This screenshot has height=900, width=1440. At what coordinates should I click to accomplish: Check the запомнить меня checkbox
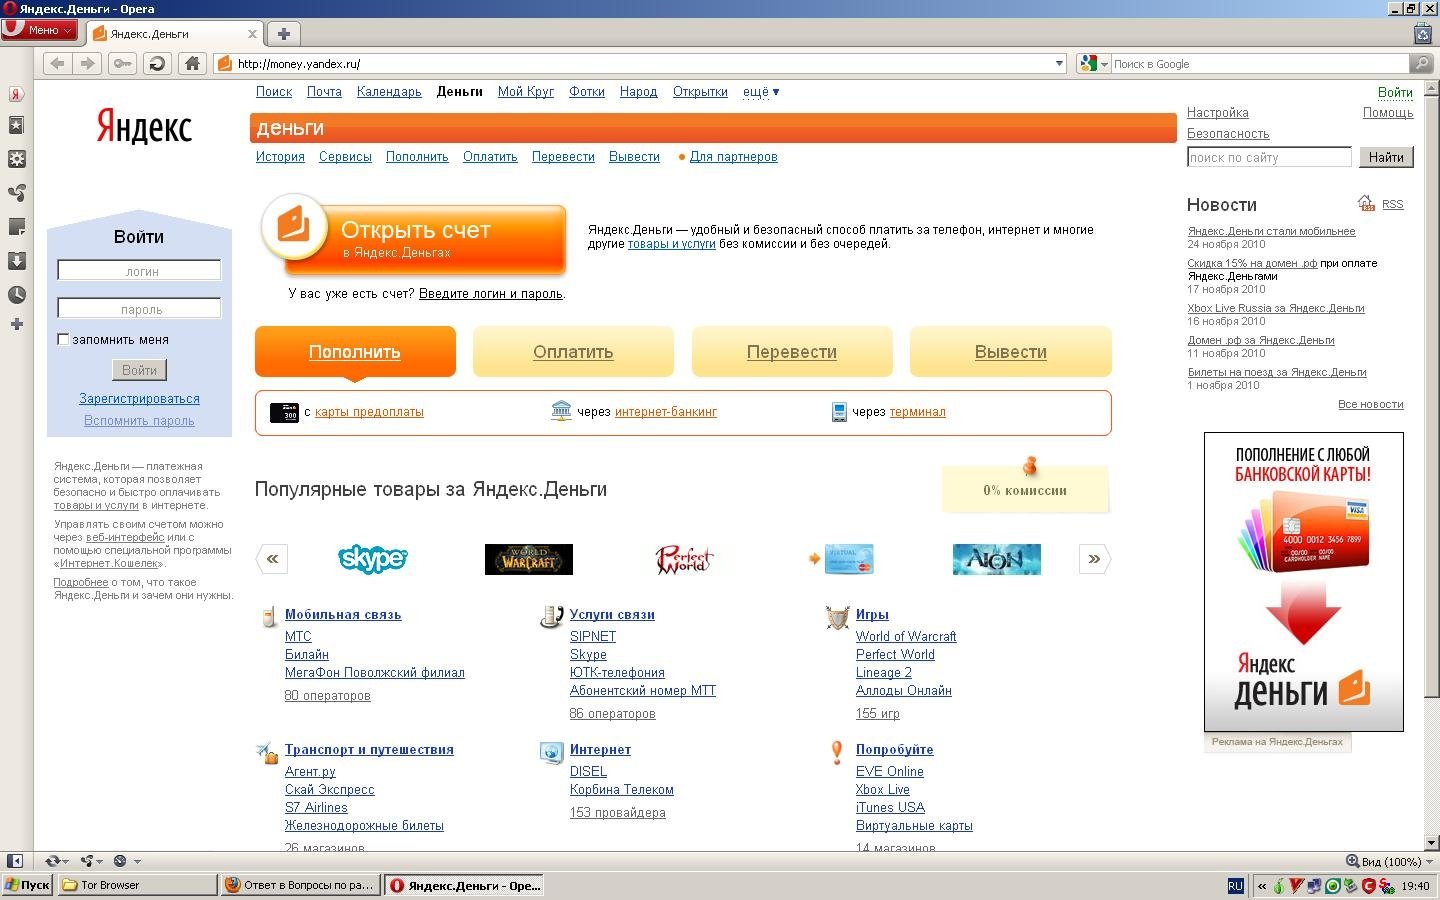(63, 339)
